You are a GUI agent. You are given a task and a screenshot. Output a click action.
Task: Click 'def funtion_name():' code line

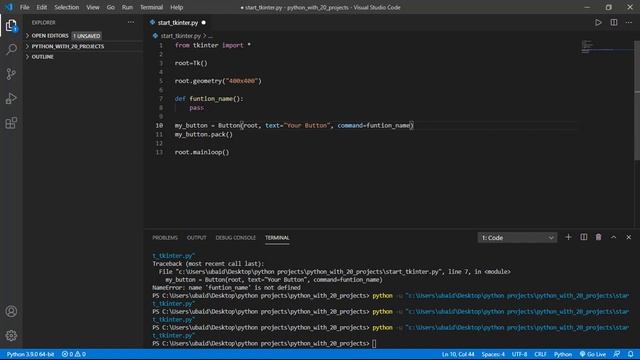[x=209, y=99]
